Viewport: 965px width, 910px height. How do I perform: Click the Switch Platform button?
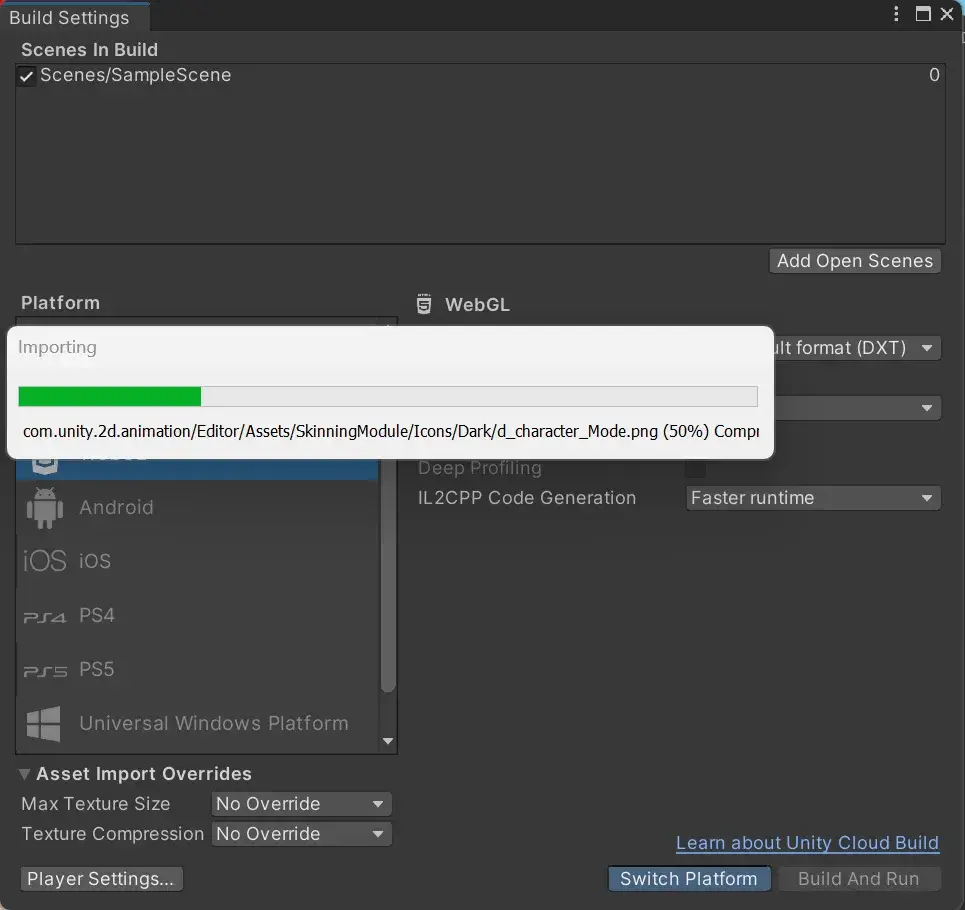pyautogui.click(x=689, y=879)
